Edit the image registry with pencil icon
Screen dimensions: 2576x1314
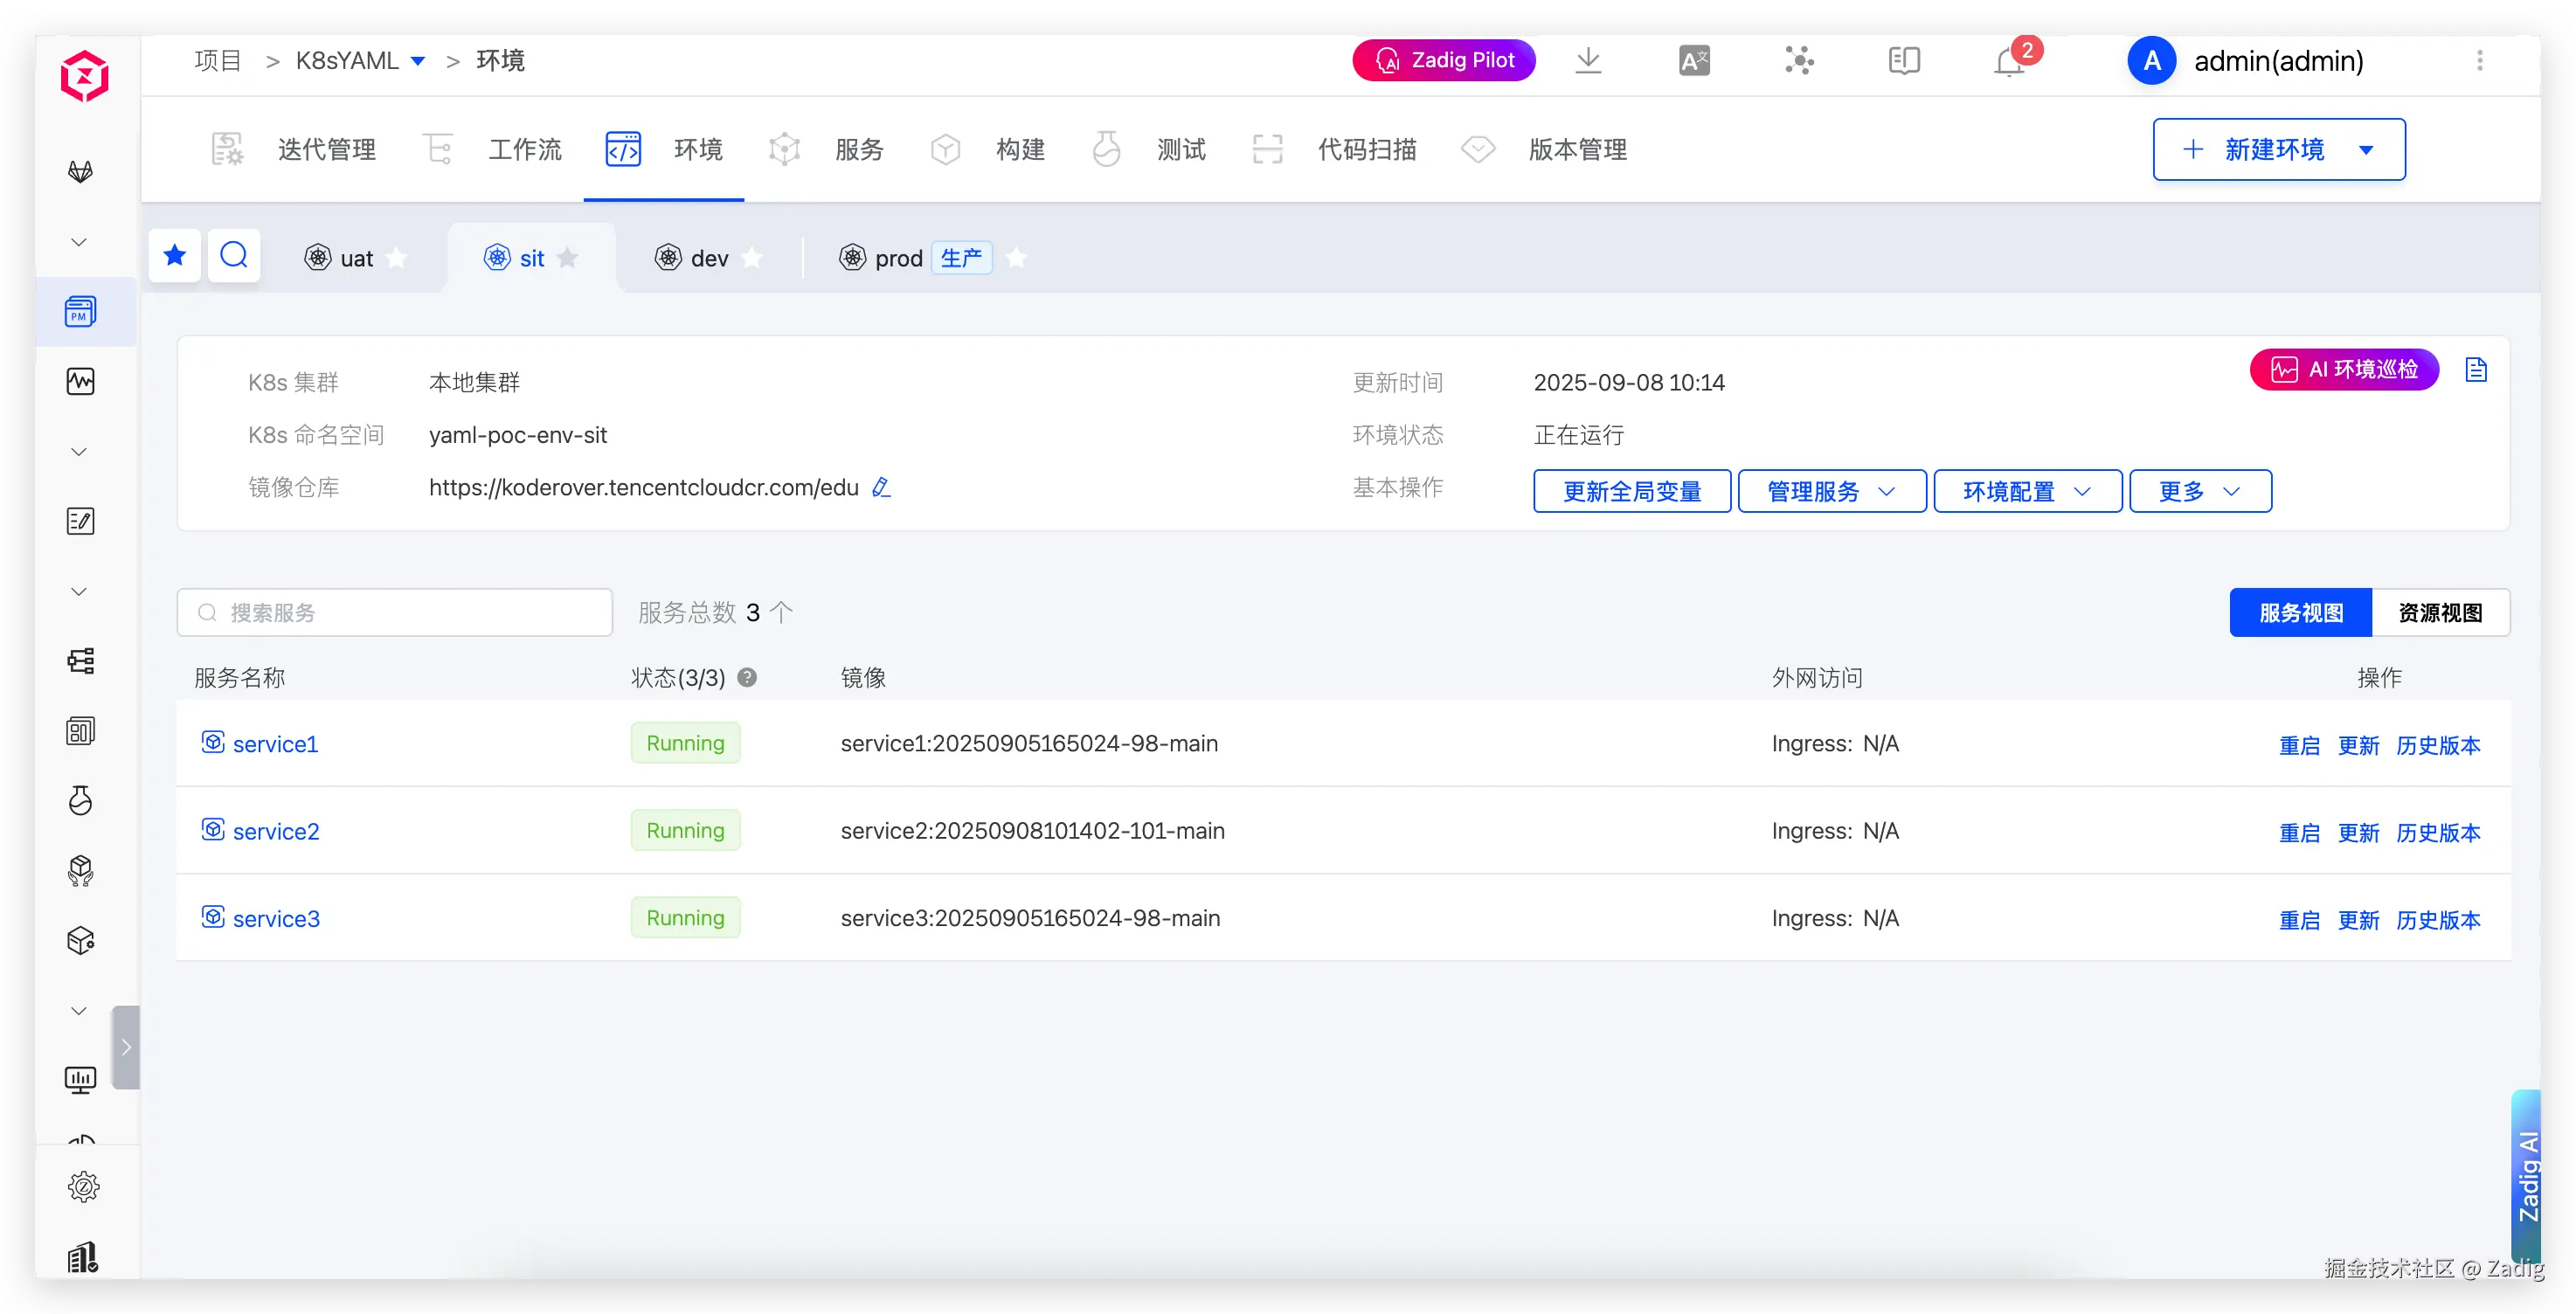881,488
